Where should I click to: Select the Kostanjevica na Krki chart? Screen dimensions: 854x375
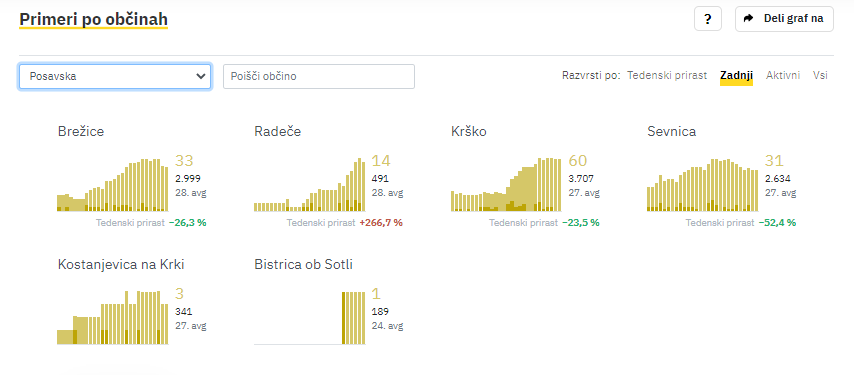click(113, 317)
